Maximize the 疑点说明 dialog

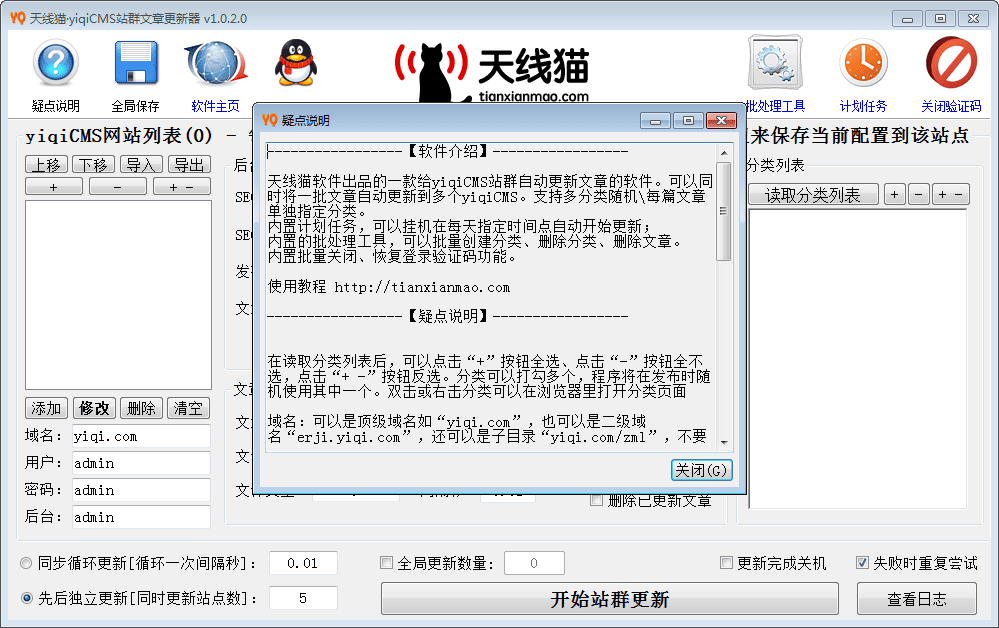688,120
